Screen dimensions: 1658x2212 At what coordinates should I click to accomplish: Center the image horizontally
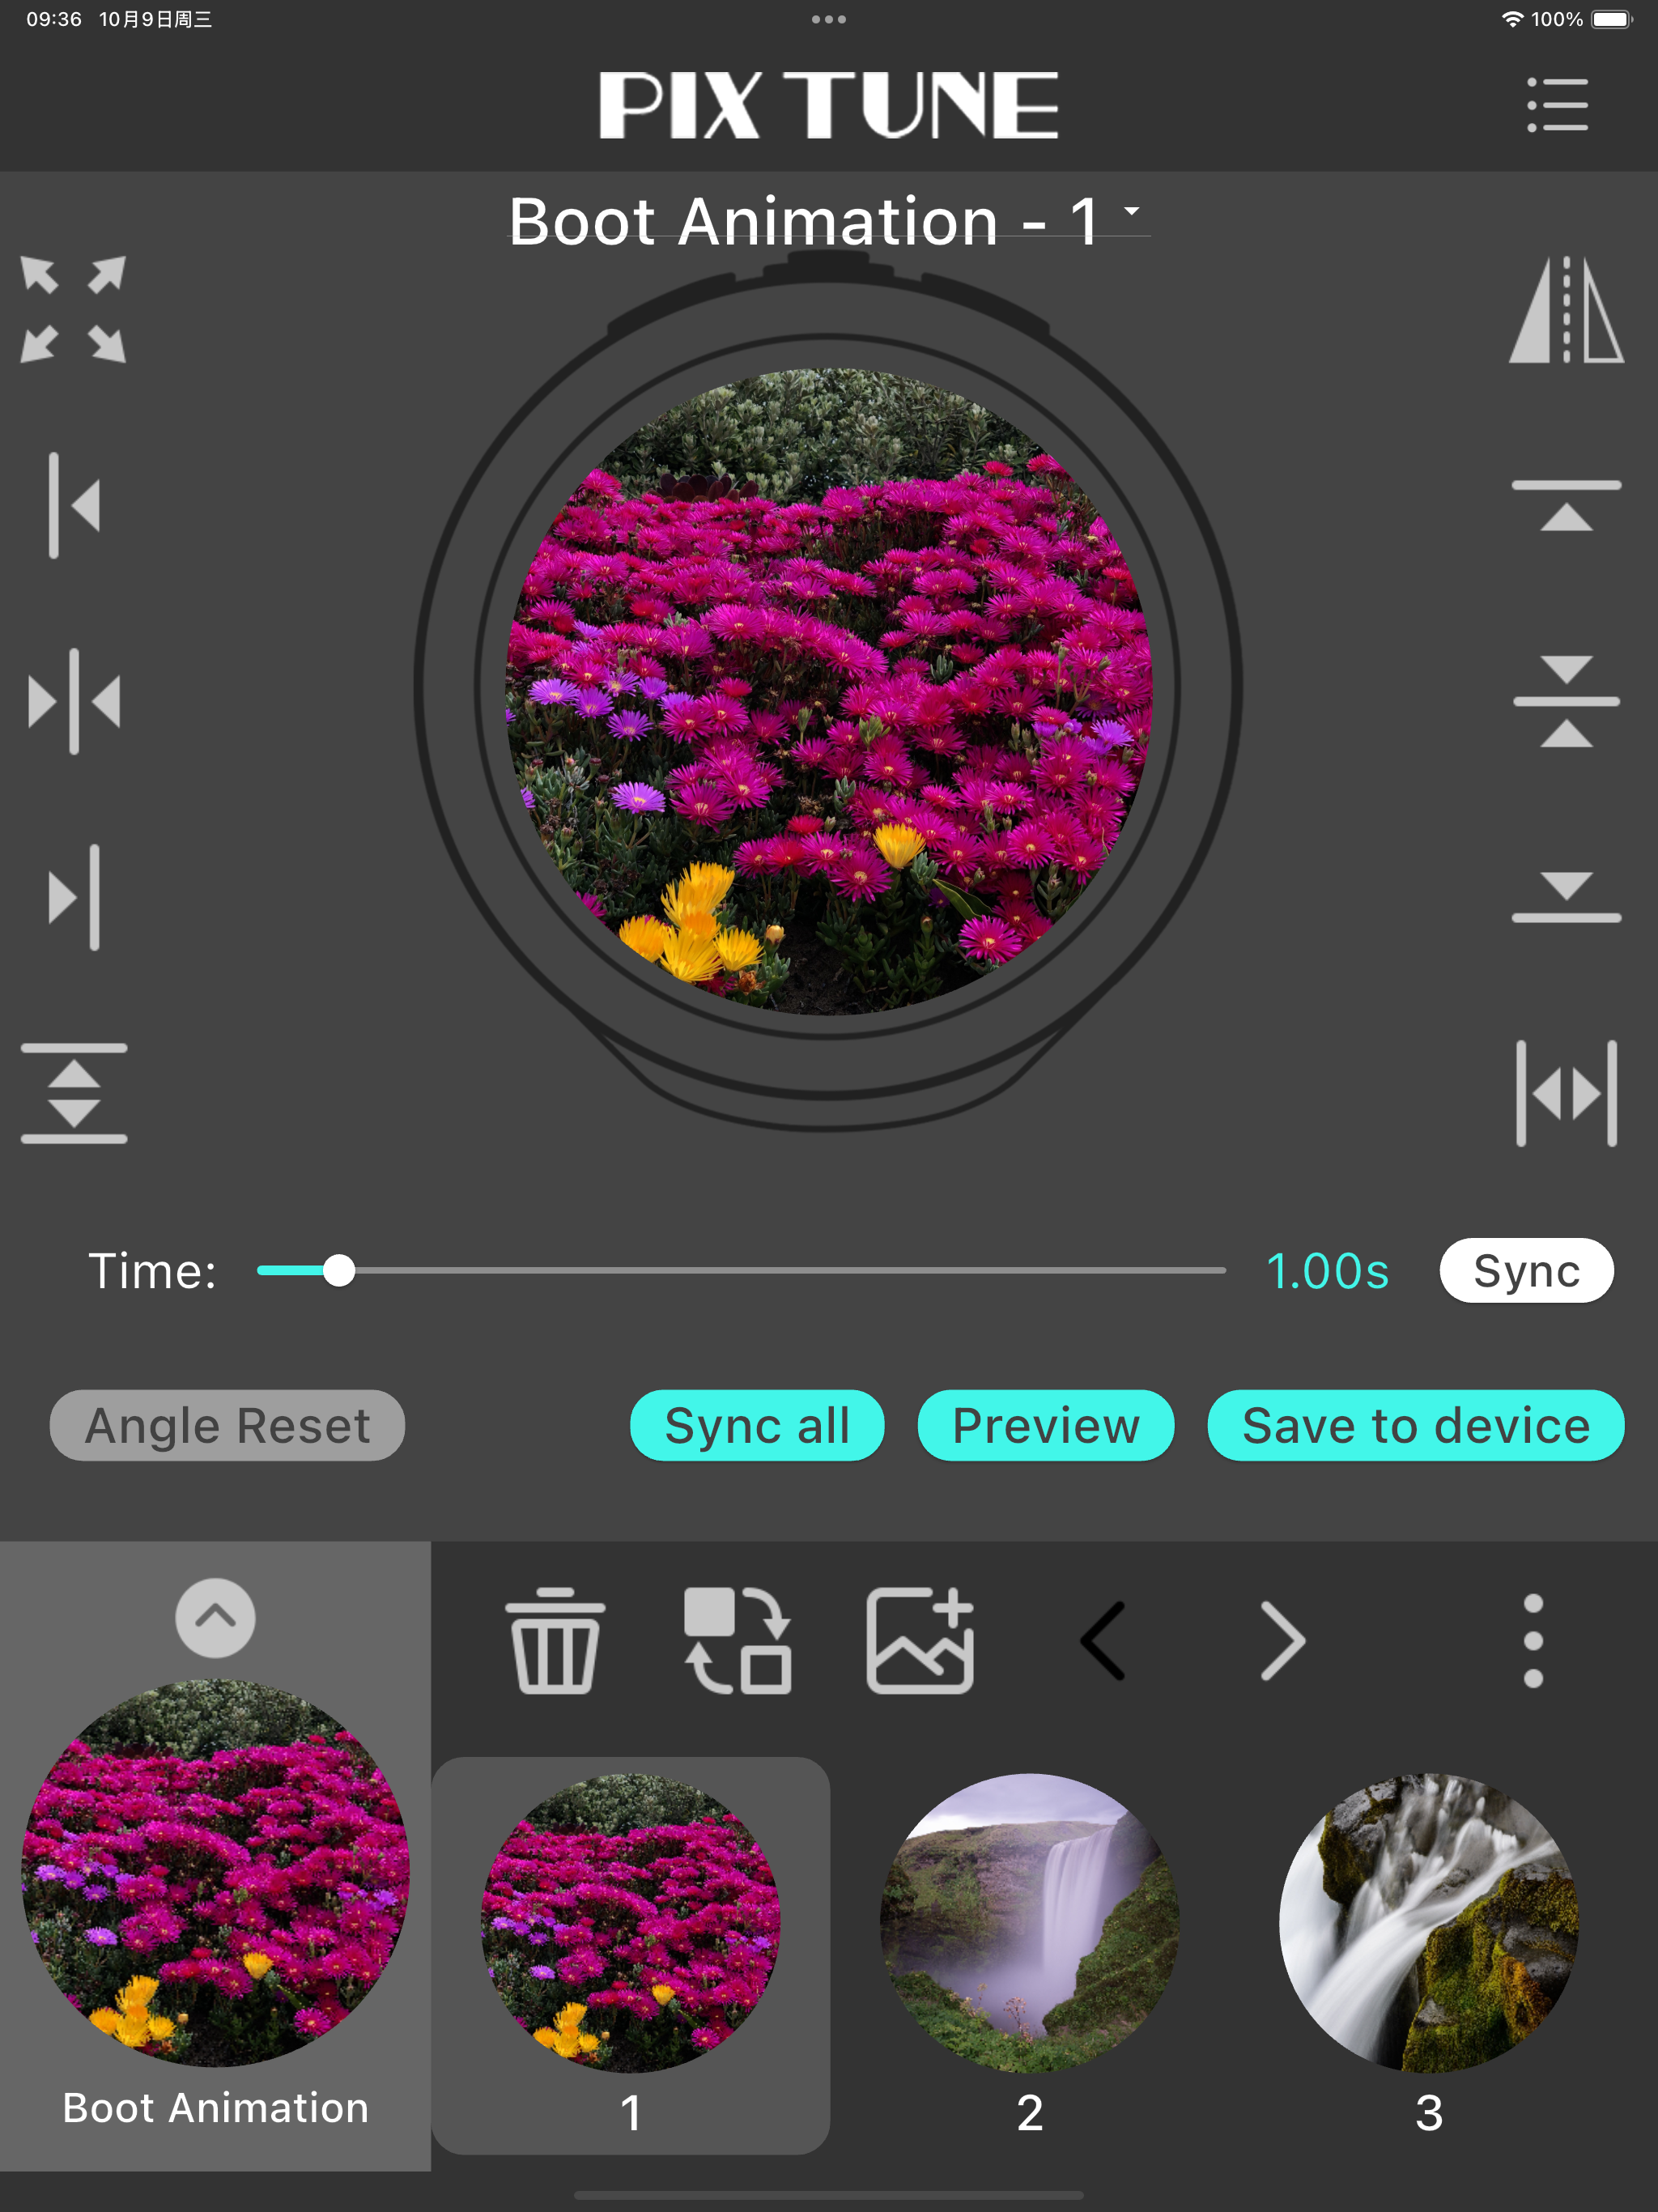pyautogui.click(x=73, y=701)
